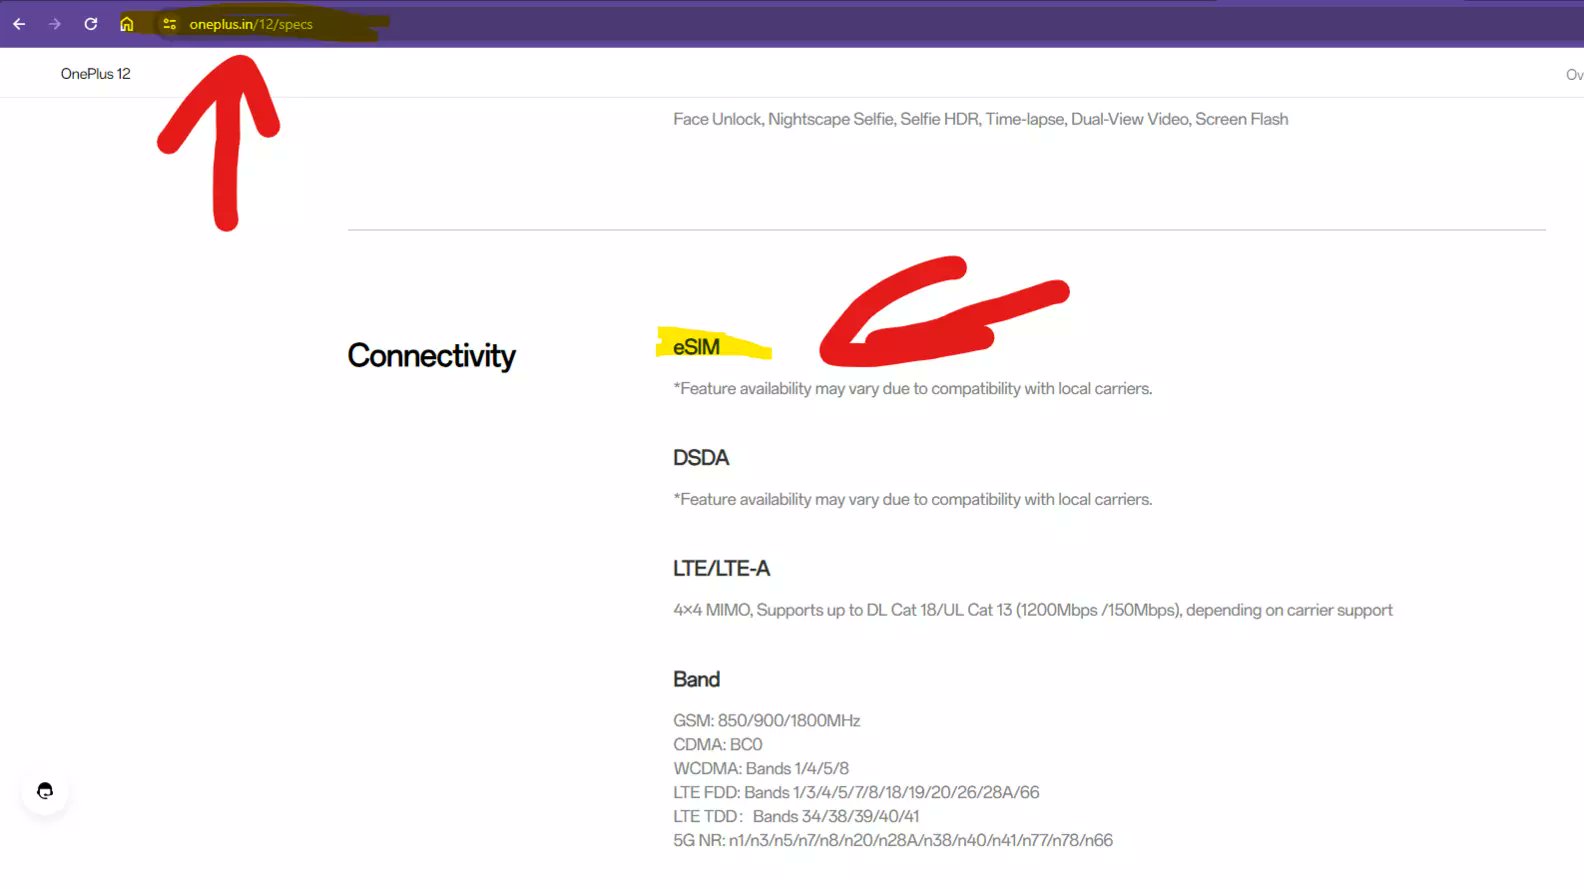
Task: Open the browser home page icon
Action: [127, 24]
